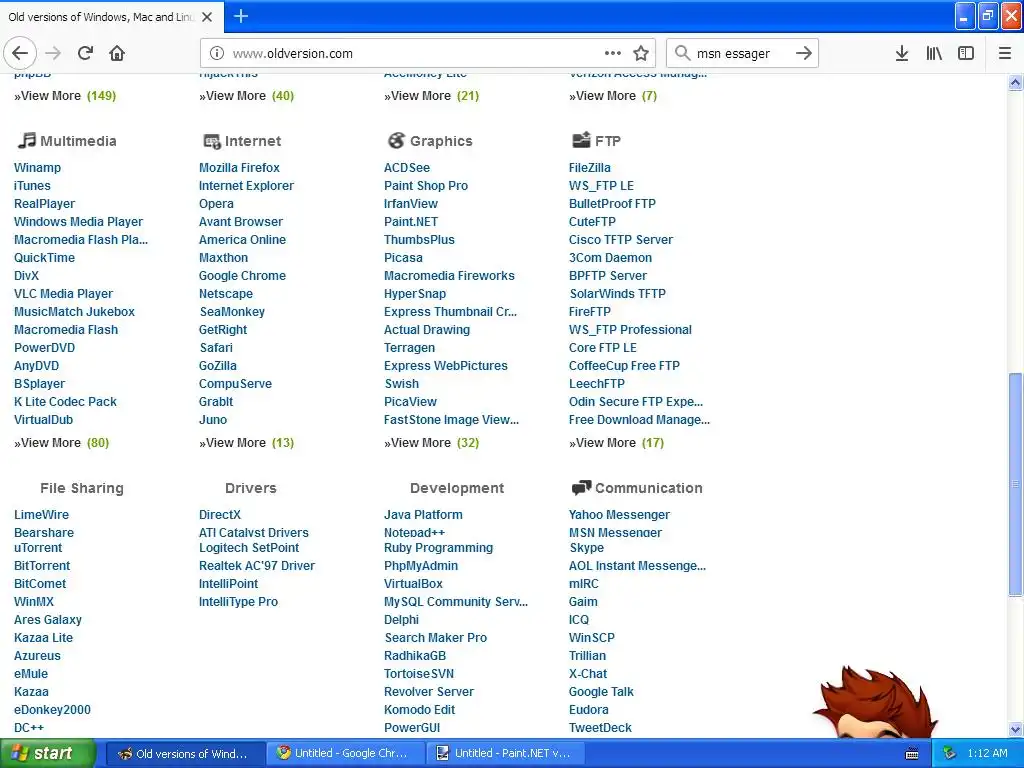Show site information icon in address bar
1024x768 pixels.
[217, 54]
